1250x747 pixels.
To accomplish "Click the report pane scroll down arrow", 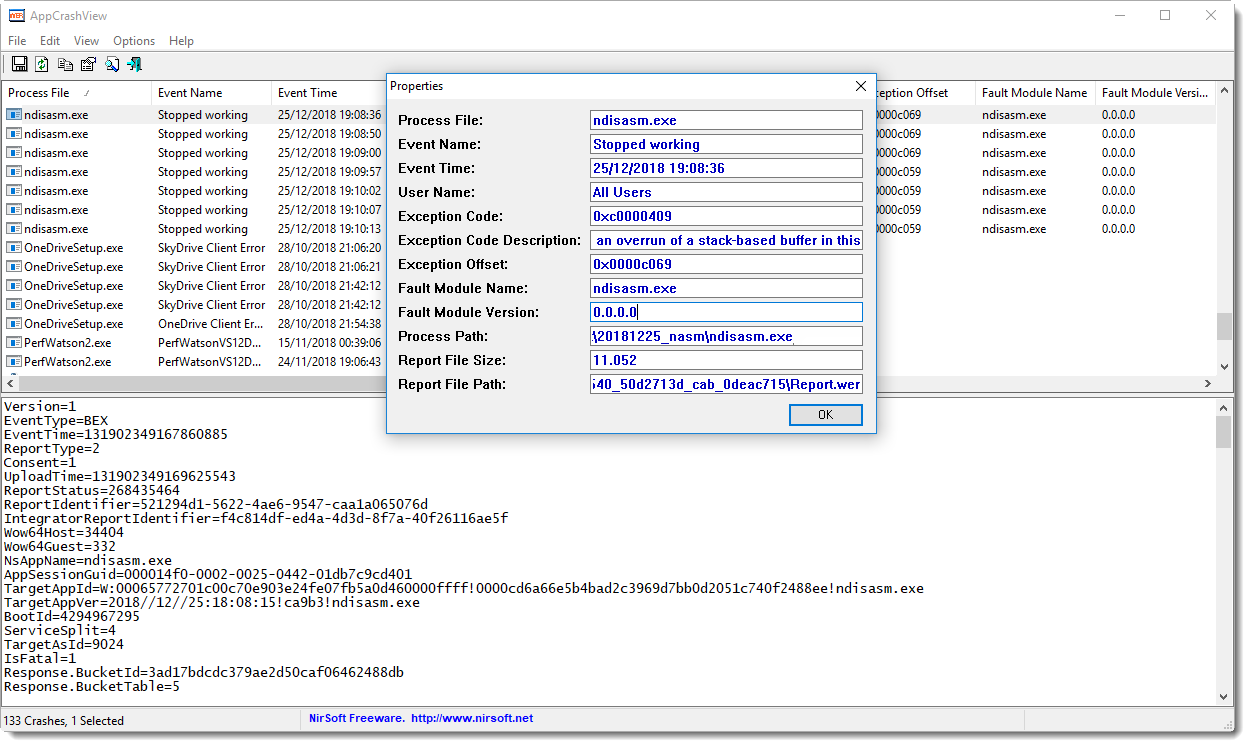I will click(x=1224, y=697).
